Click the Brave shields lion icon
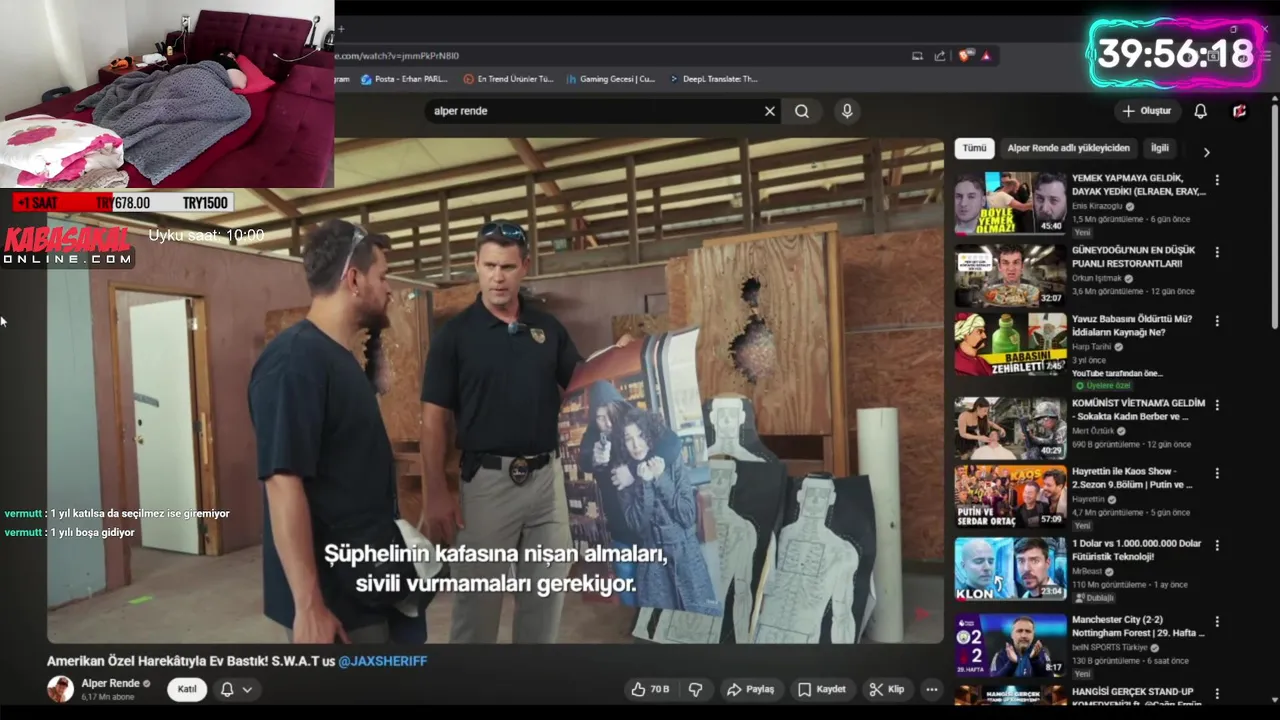This screenshot has width=1280, height=720. (966, 56)
